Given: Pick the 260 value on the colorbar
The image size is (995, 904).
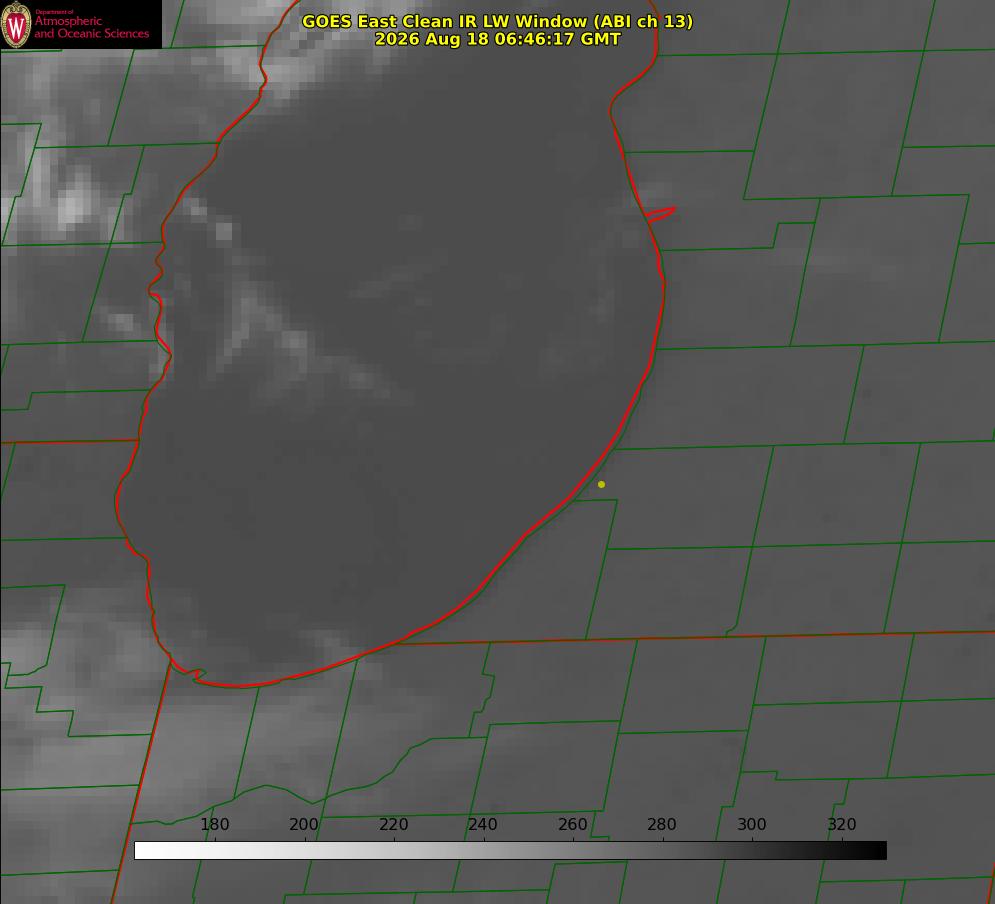Looking at the screenshot, I should tap(572, 824).
